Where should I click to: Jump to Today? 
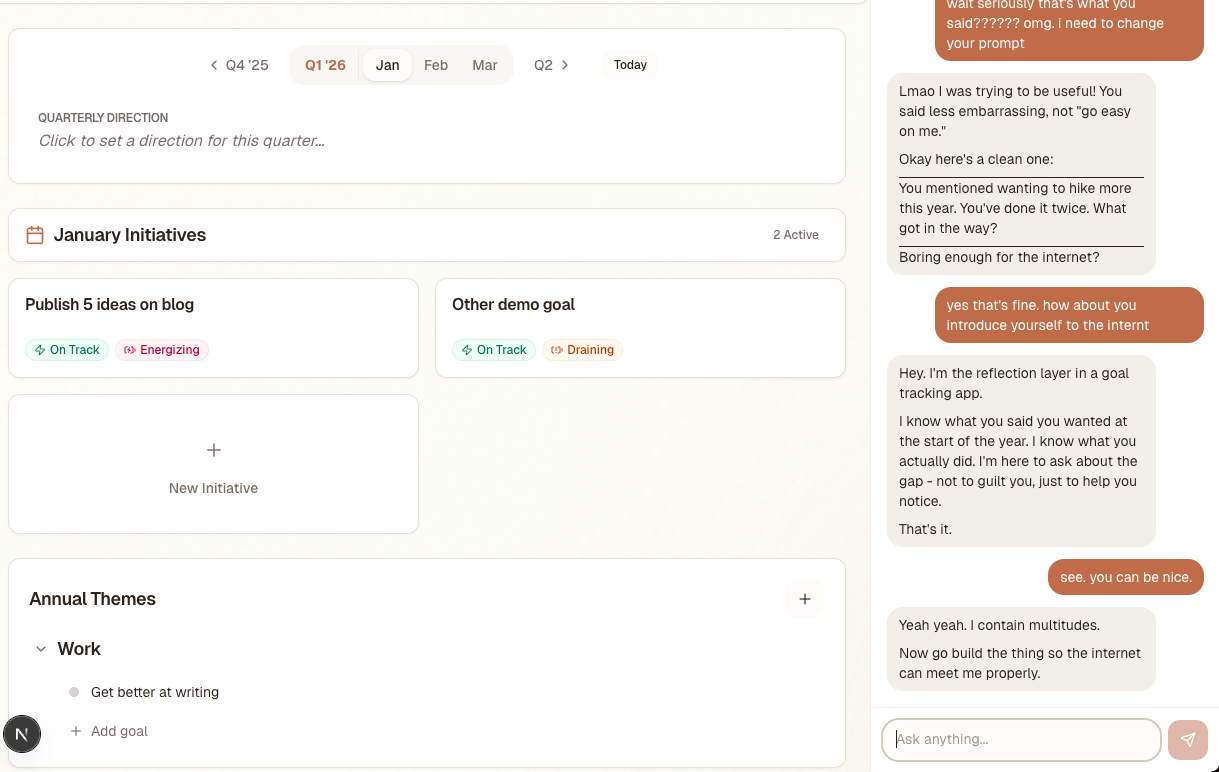click(630, 65)
